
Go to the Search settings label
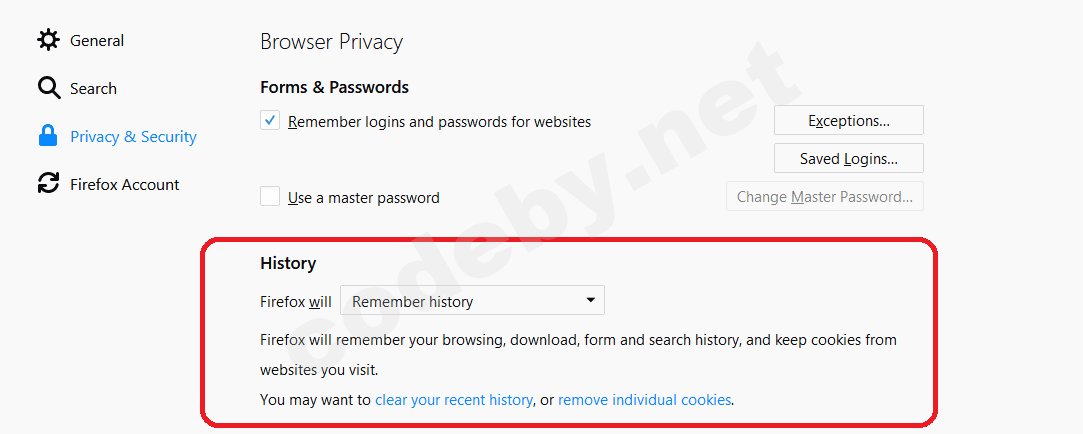tap(93, 89)
